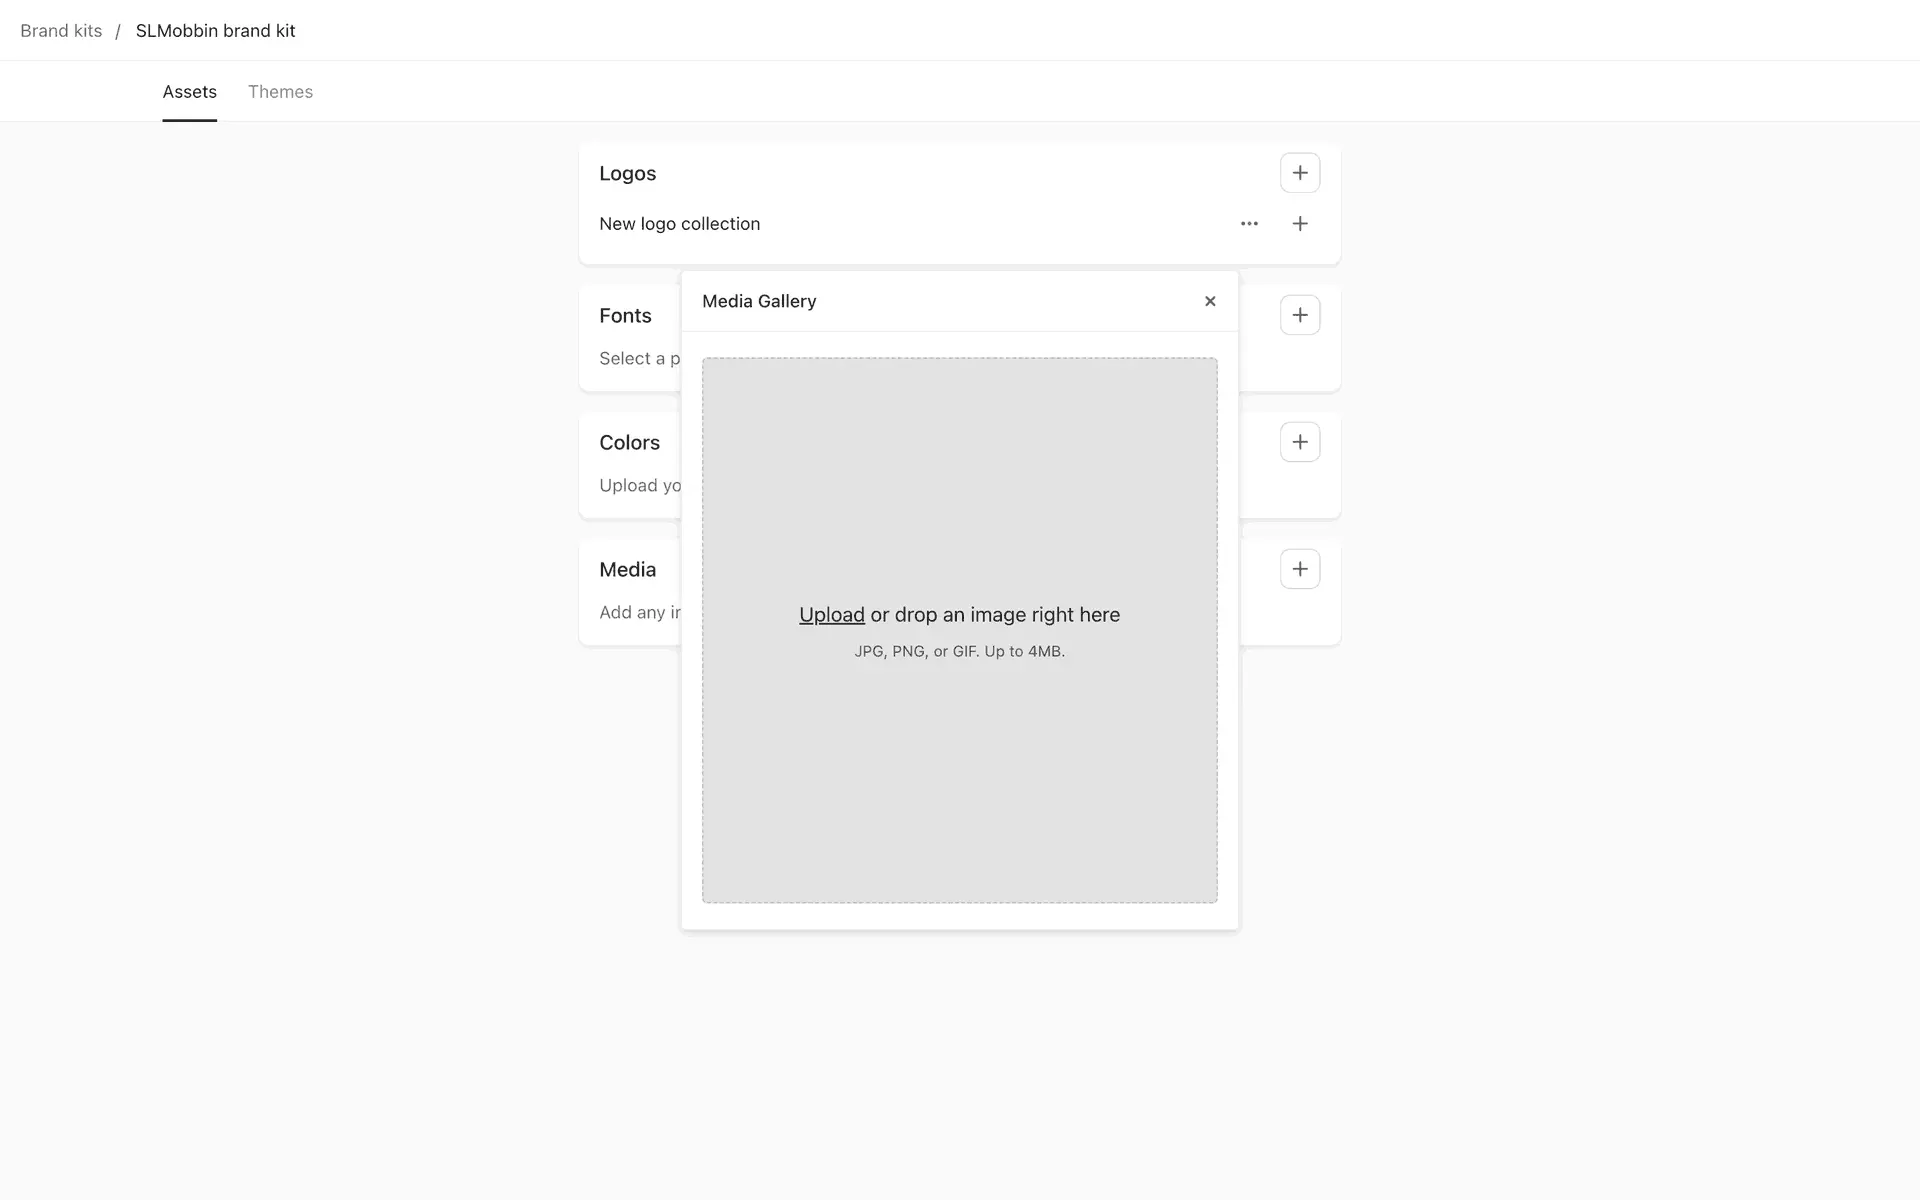This screenshot has height=1200, width=1920.
Task: Click the New logo collection name
Action: tap(679, 224)
